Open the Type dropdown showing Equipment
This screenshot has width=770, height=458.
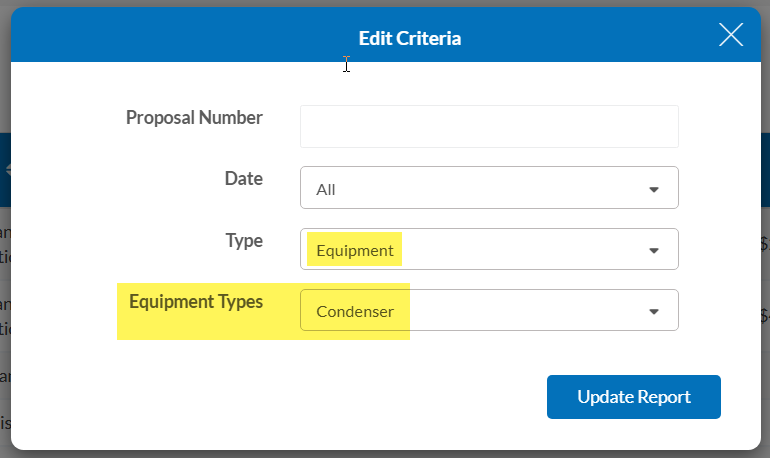489,249
